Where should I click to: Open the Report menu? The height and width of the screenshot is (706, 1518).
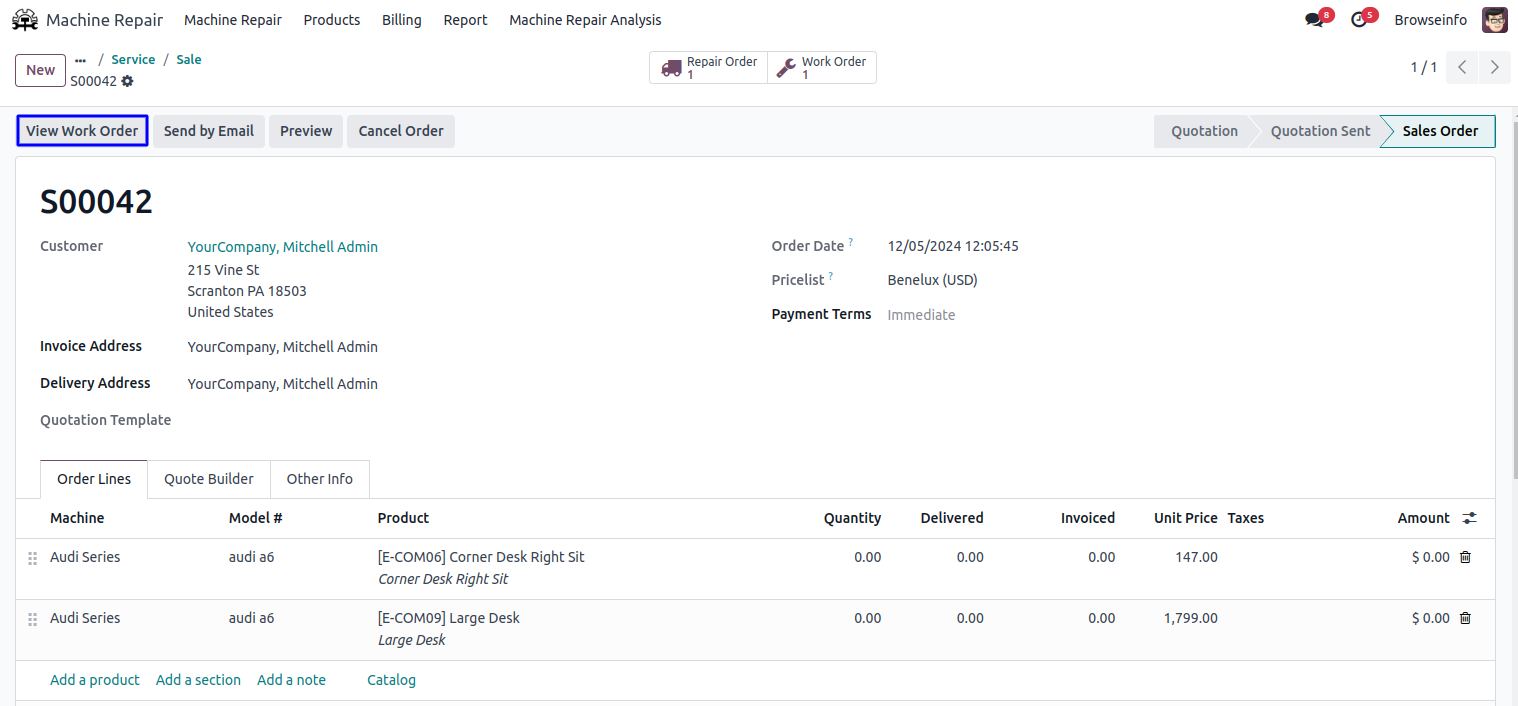tap(465, 20)
